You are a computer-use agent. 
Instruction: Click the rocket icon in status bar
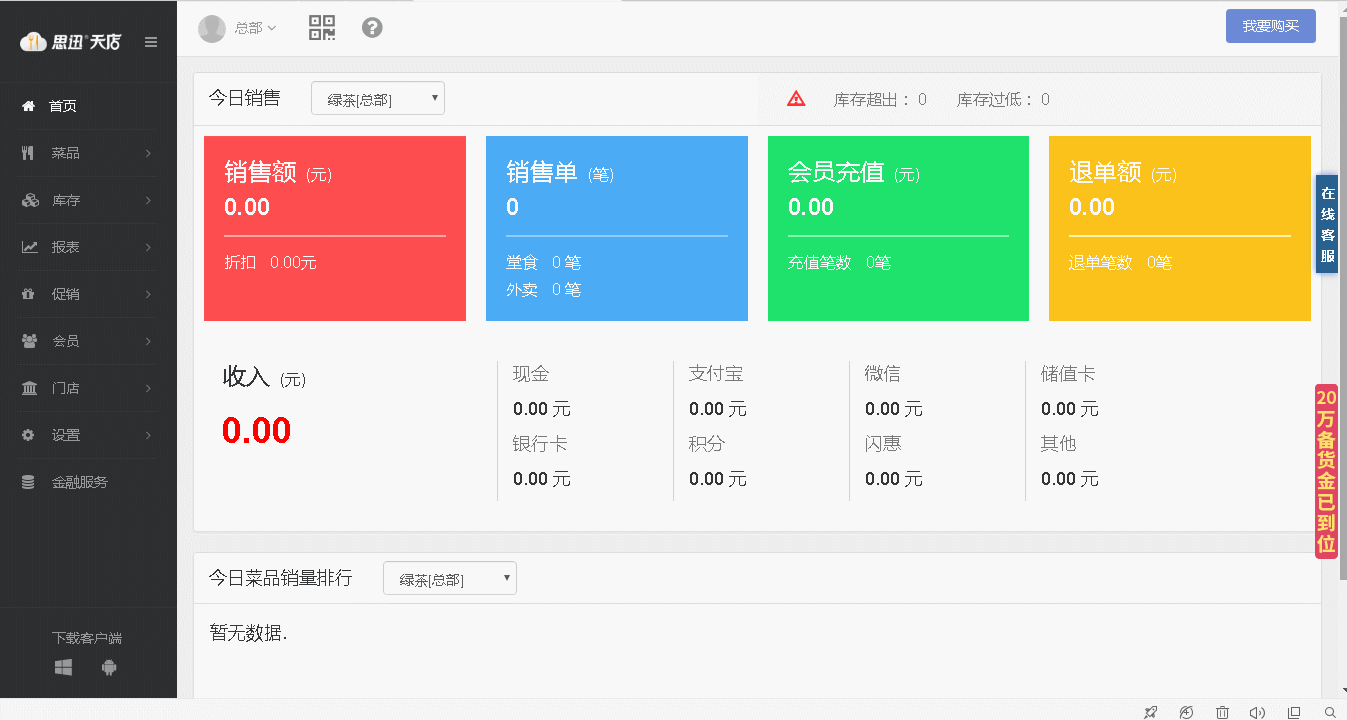tap(1150, 712)
